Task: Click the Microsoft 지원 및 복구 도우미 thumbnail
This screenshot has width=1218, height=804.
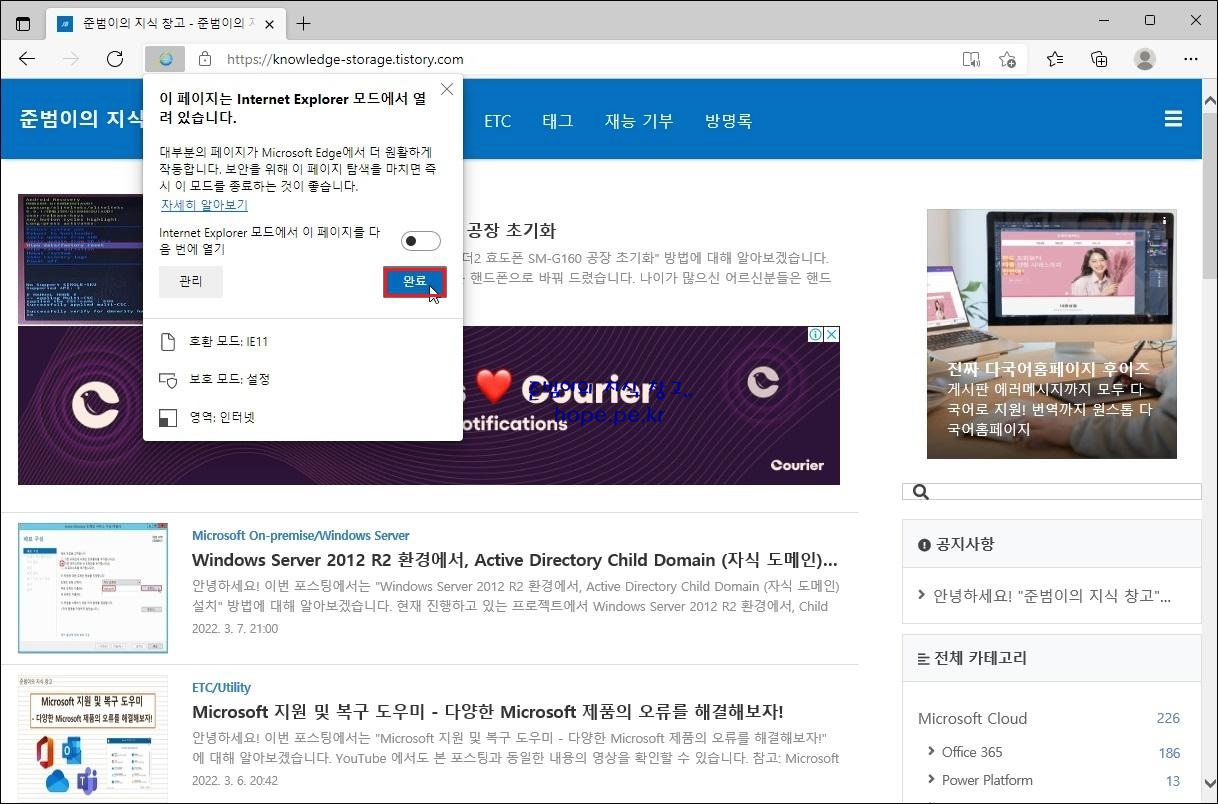Action: 93,739
